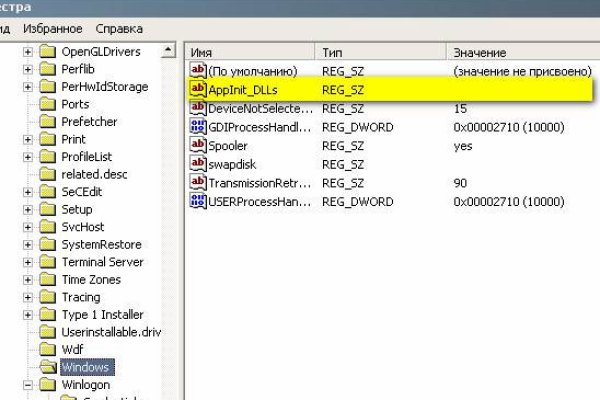Screen dimensions: 600x400
Task: Click the USERProcessHandleQuota DWORD icon
Action: point(197,201)
